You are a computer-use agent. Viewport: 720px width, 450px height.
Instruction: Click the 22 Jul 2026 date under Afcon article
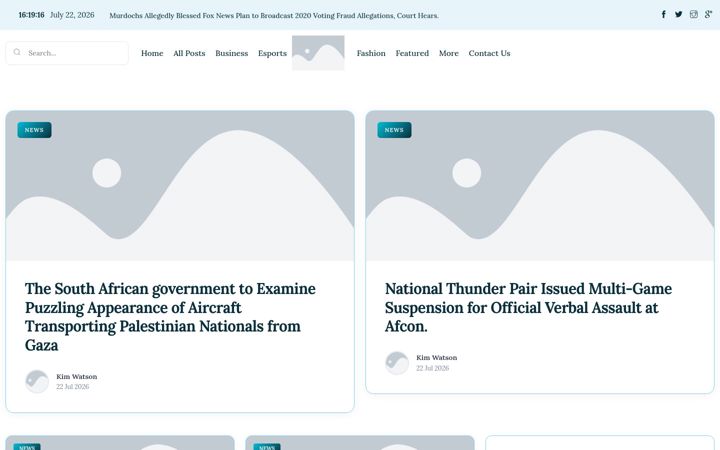pos(433,368)
